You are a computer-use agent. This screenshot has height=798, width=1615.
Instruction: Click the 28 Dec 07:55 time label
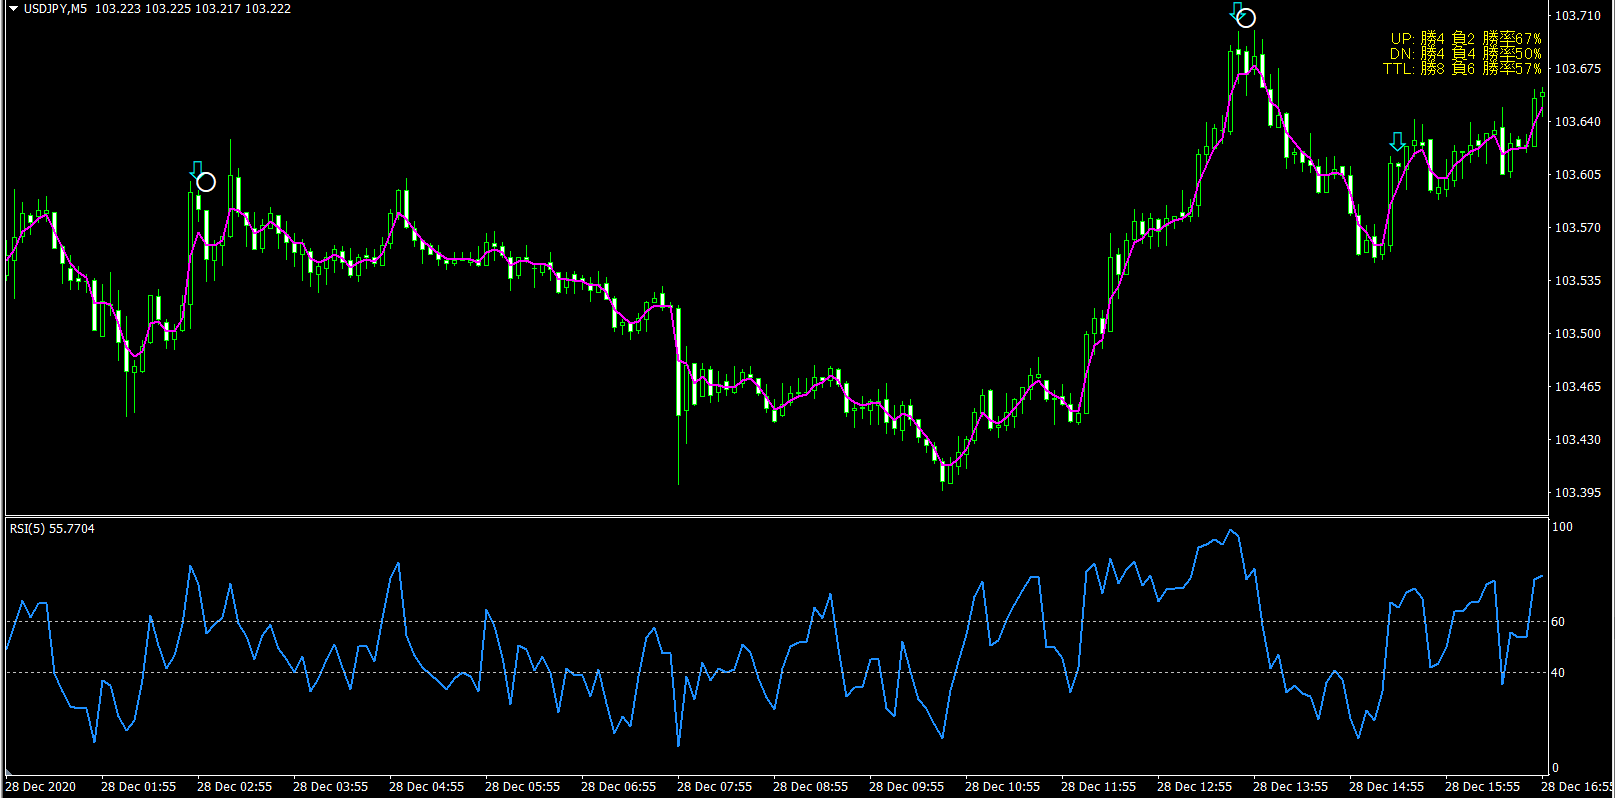click(x=714, y=787)
